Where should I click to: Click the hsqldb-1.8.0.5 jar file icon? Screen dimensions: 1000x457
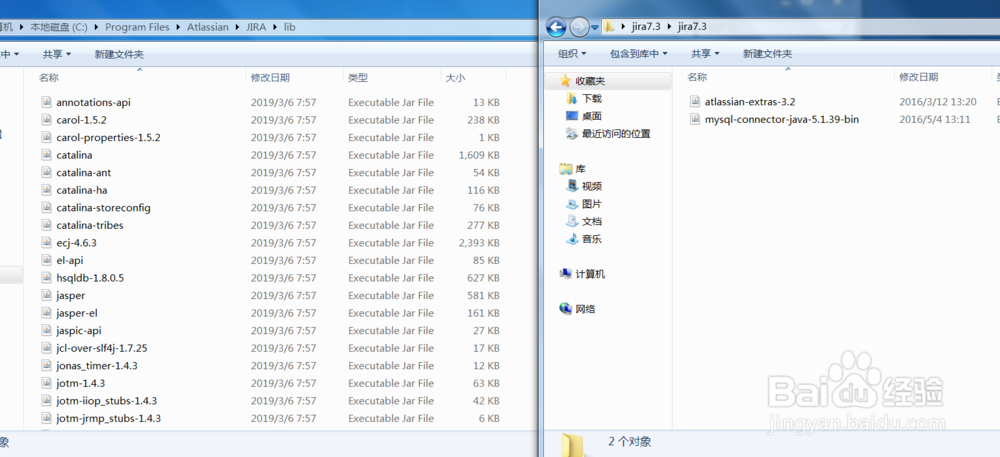(x=46, y=278)
